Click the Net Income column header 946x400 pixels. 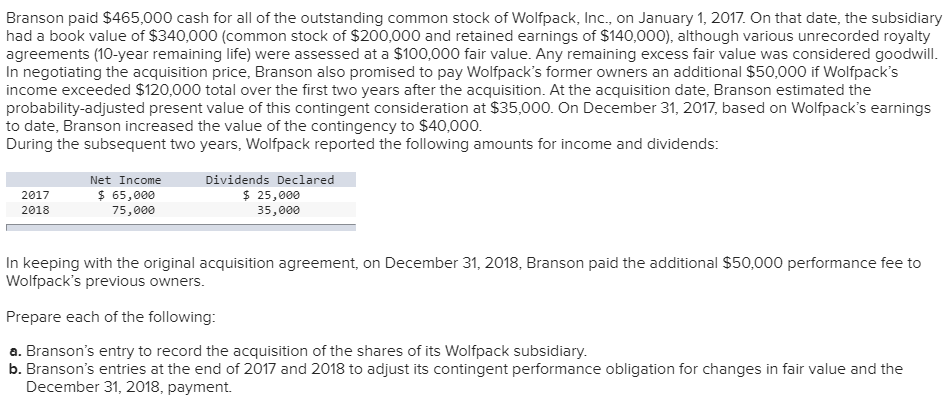125,180
